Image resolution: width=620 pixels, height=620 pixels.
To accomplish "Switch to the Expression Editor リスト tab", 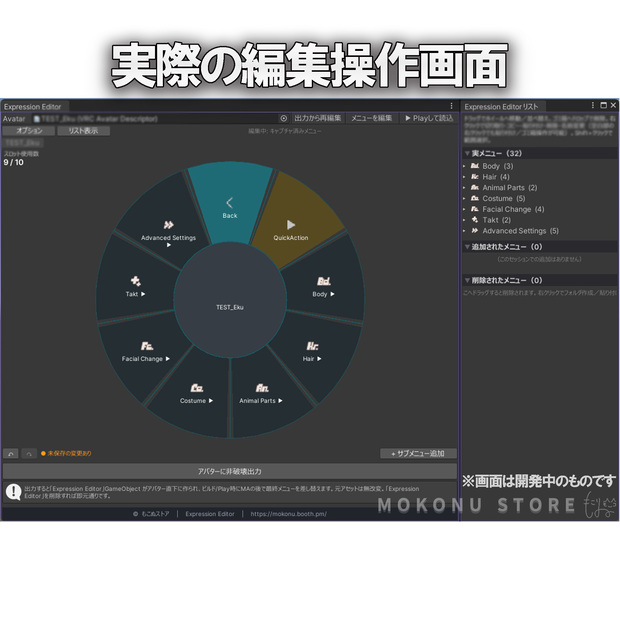I will click(x=501, y=107).
